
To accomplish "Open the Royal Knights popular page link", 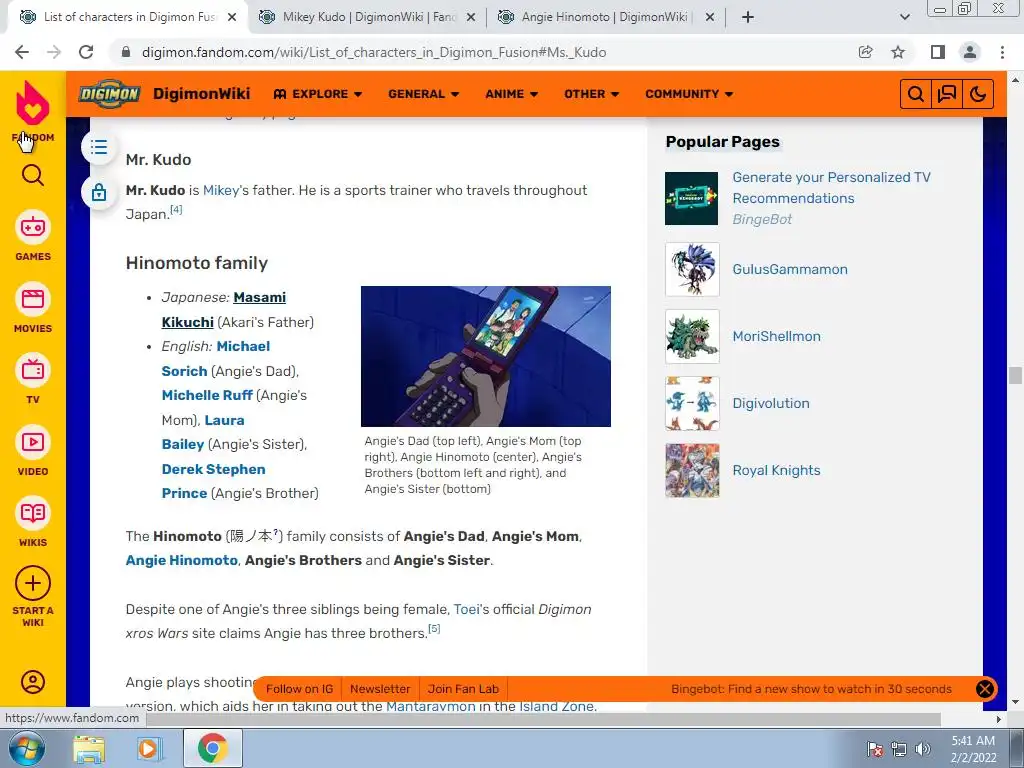I will [x=776, y=470].
